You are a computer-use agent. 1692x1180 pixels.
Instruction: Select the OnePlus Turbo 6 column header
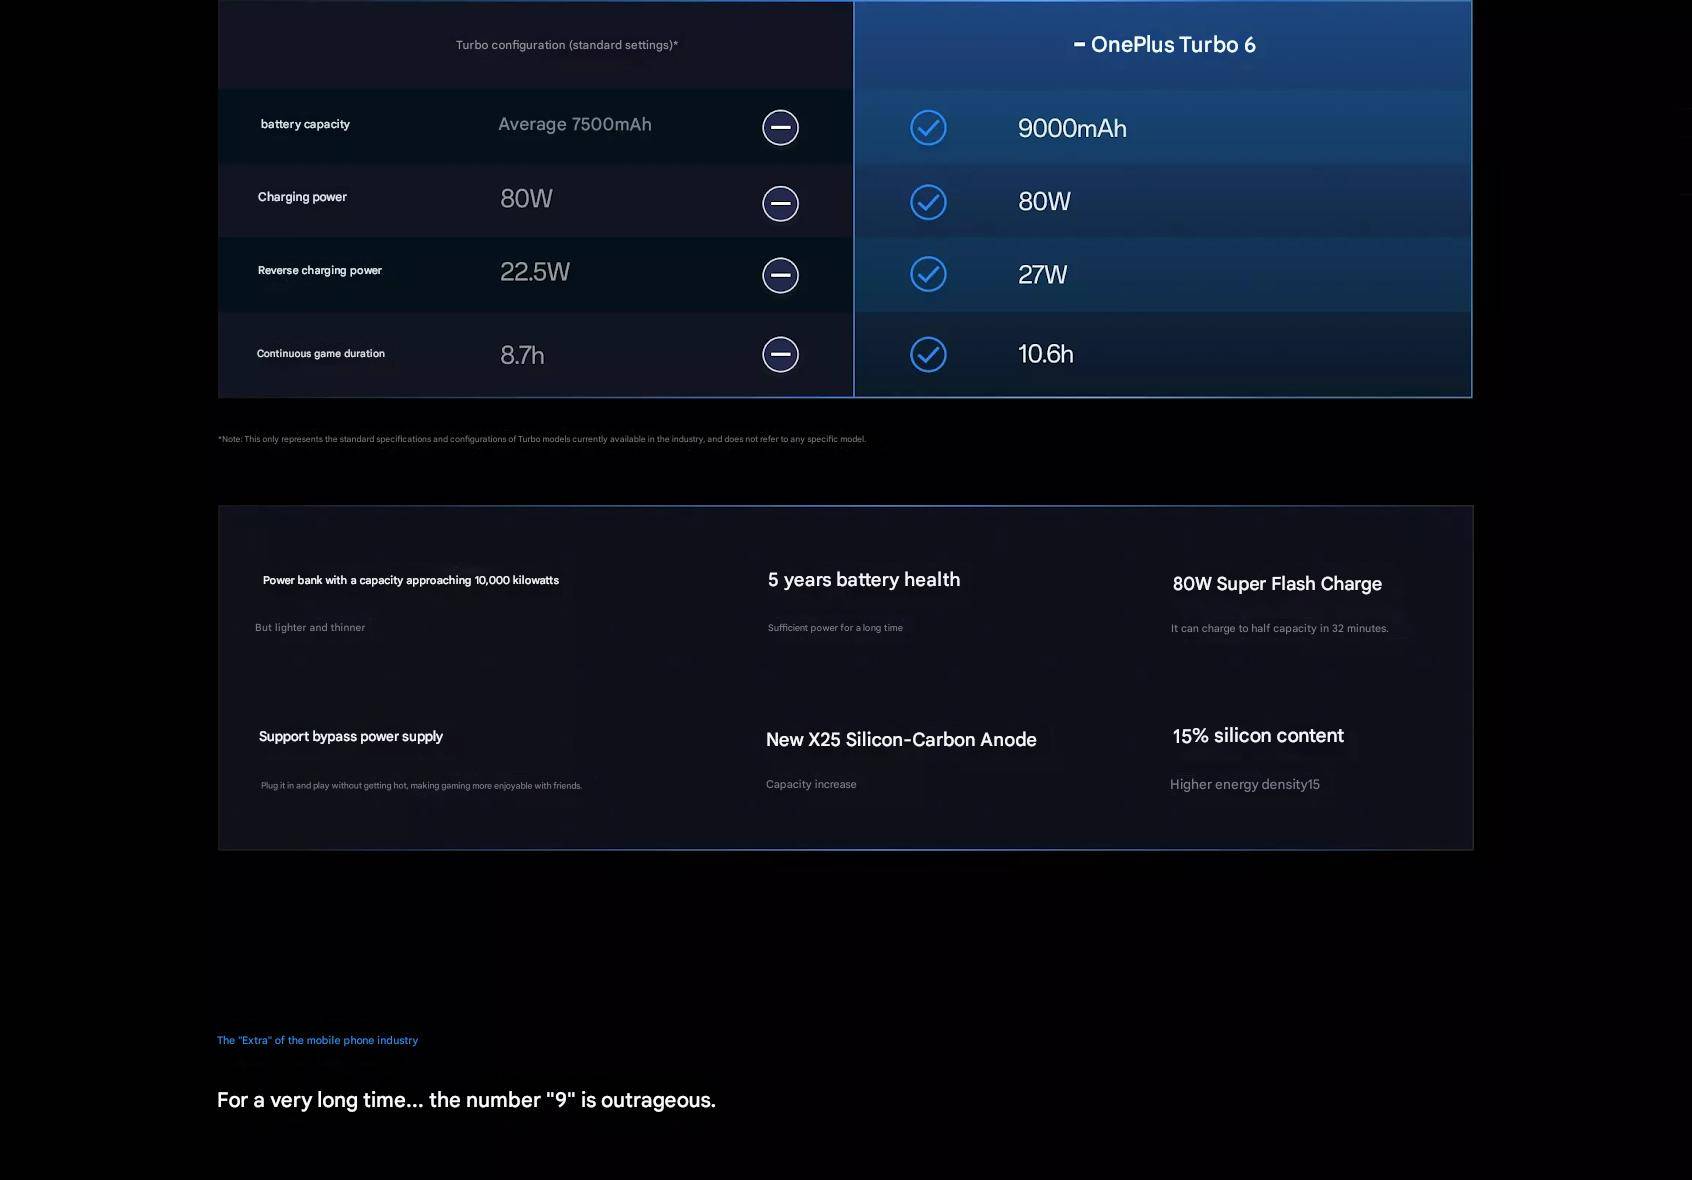(x=1164, y=45)
